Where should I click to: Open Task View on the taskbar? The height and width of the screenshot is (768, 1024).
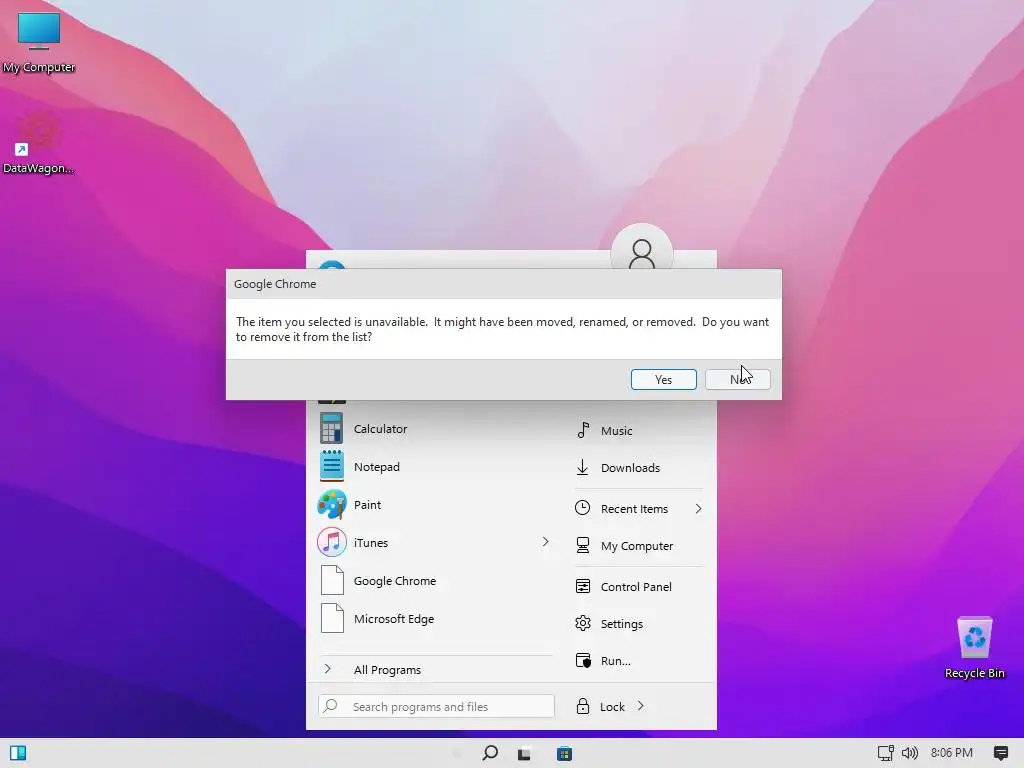524,754
